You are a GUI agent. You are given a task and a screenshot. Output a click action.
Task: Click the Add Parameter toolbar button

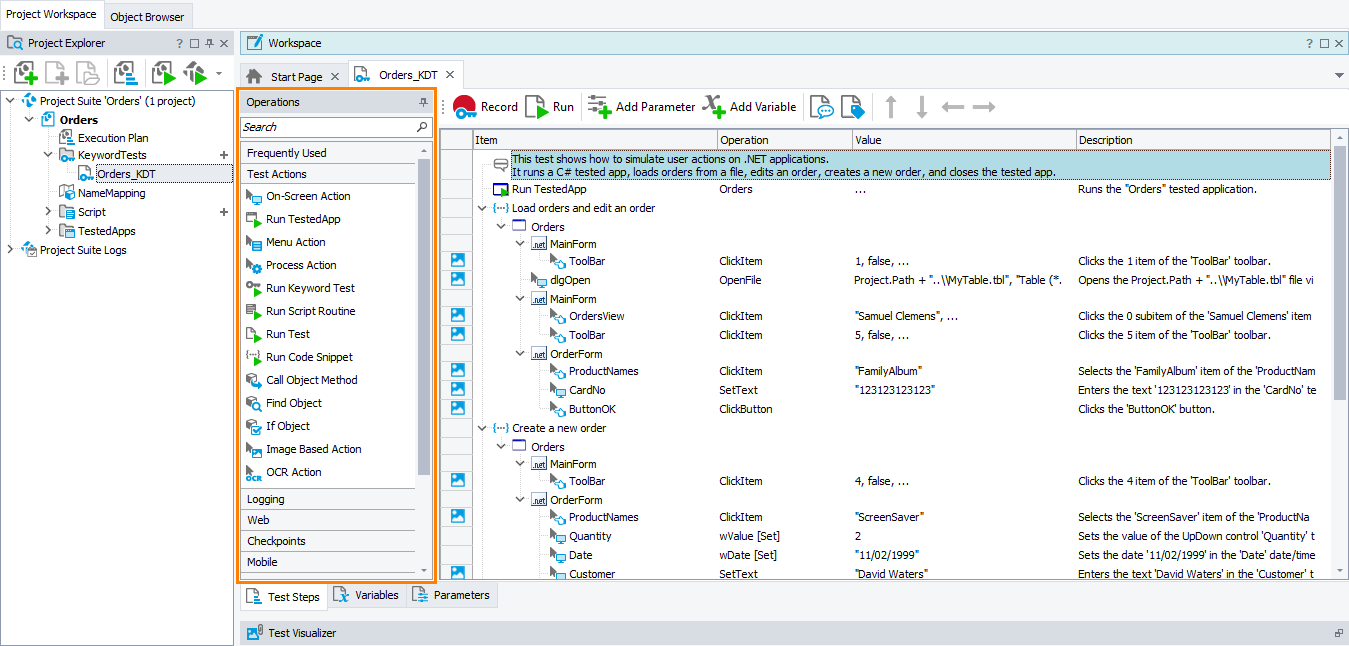(642, 107)
